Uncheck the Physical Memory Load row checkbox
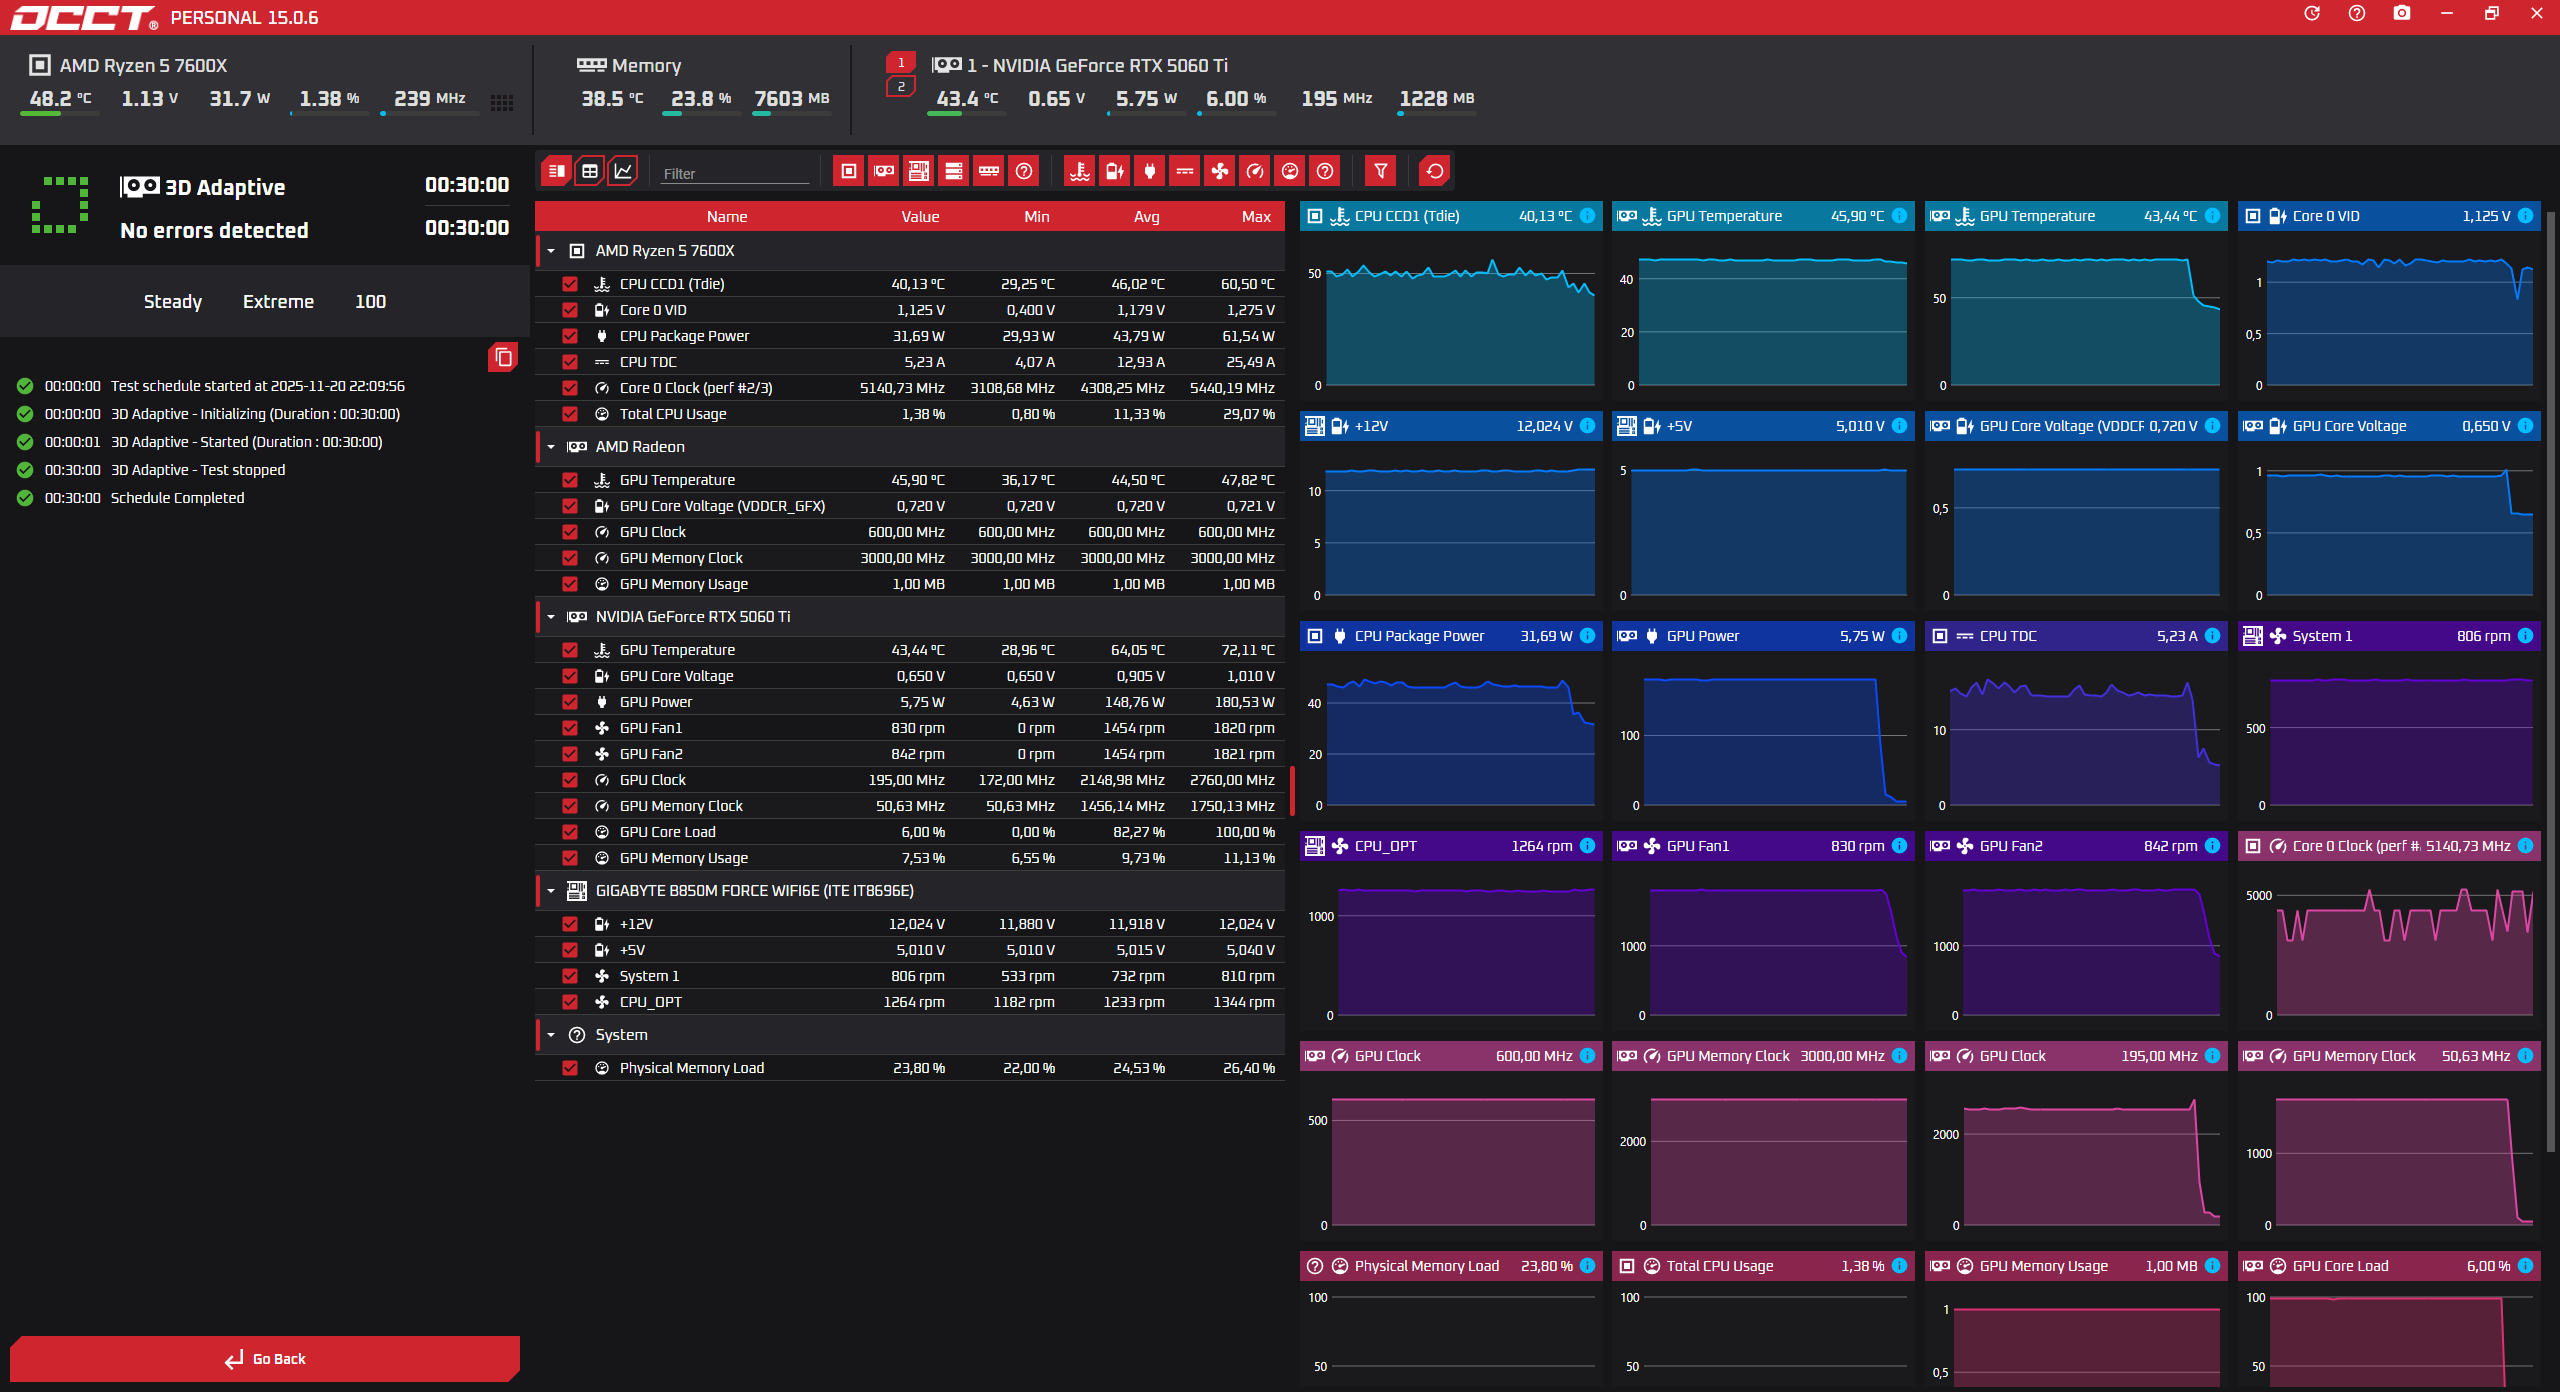This screenshot has height=1392, width=2560. [x=570, y=1068]
